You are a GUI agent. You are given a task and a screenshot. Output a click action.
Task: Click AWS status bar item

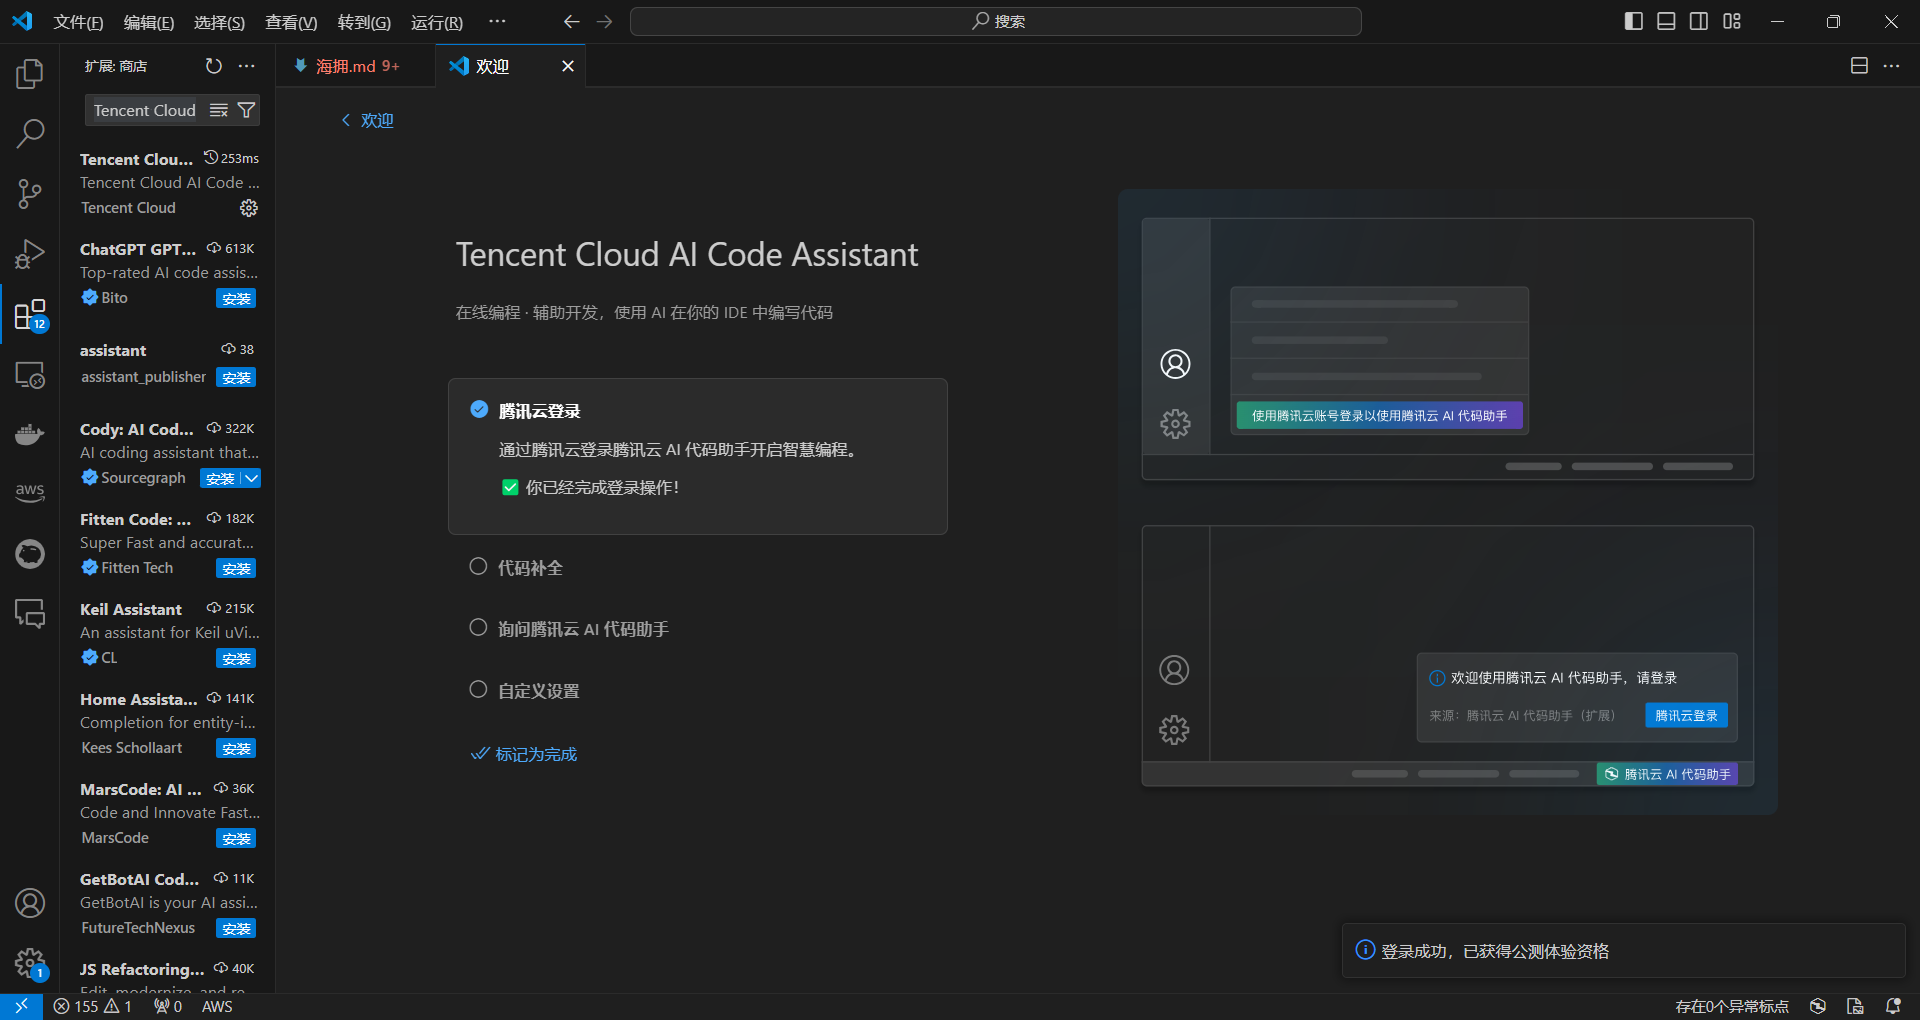pos(217,1006)
